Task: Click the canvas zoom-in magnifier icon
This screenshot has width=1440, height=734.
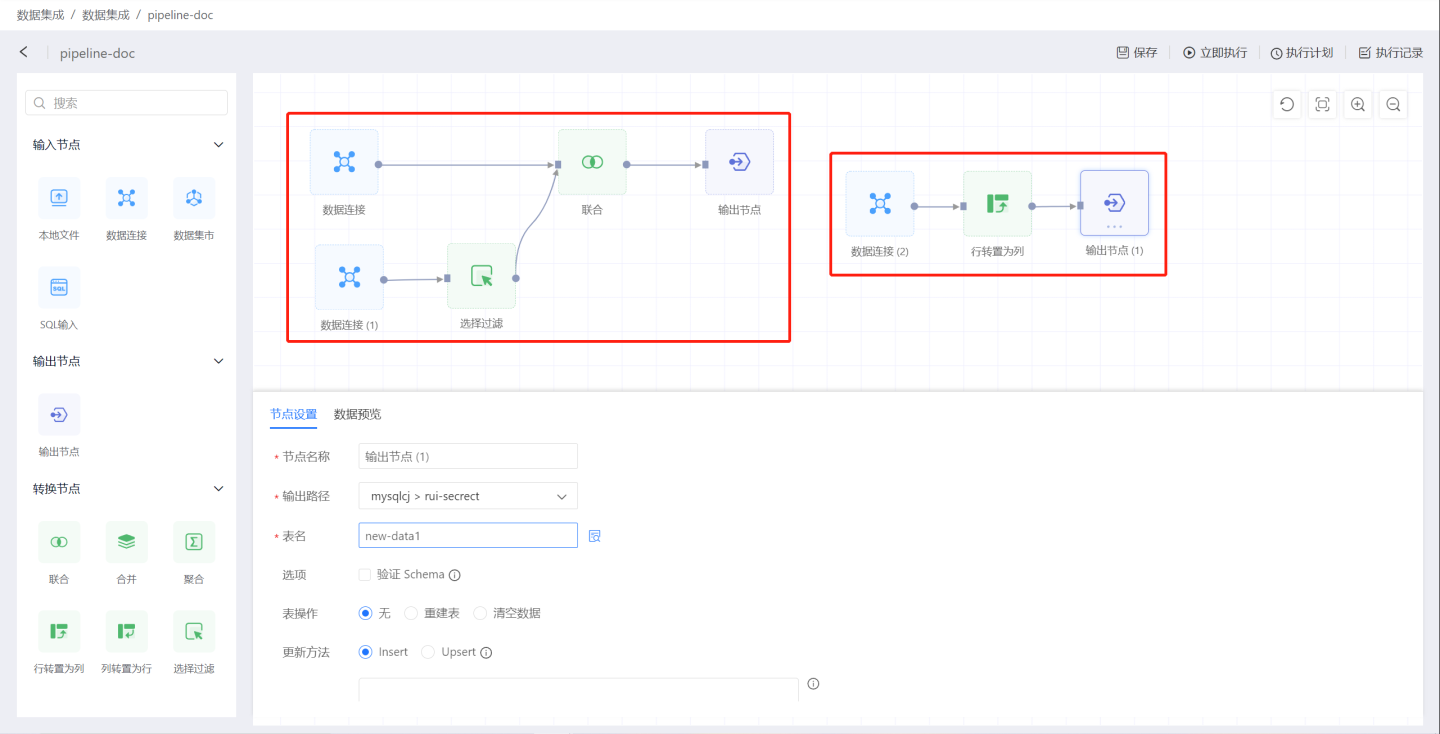Action: tap(1357, 105)
